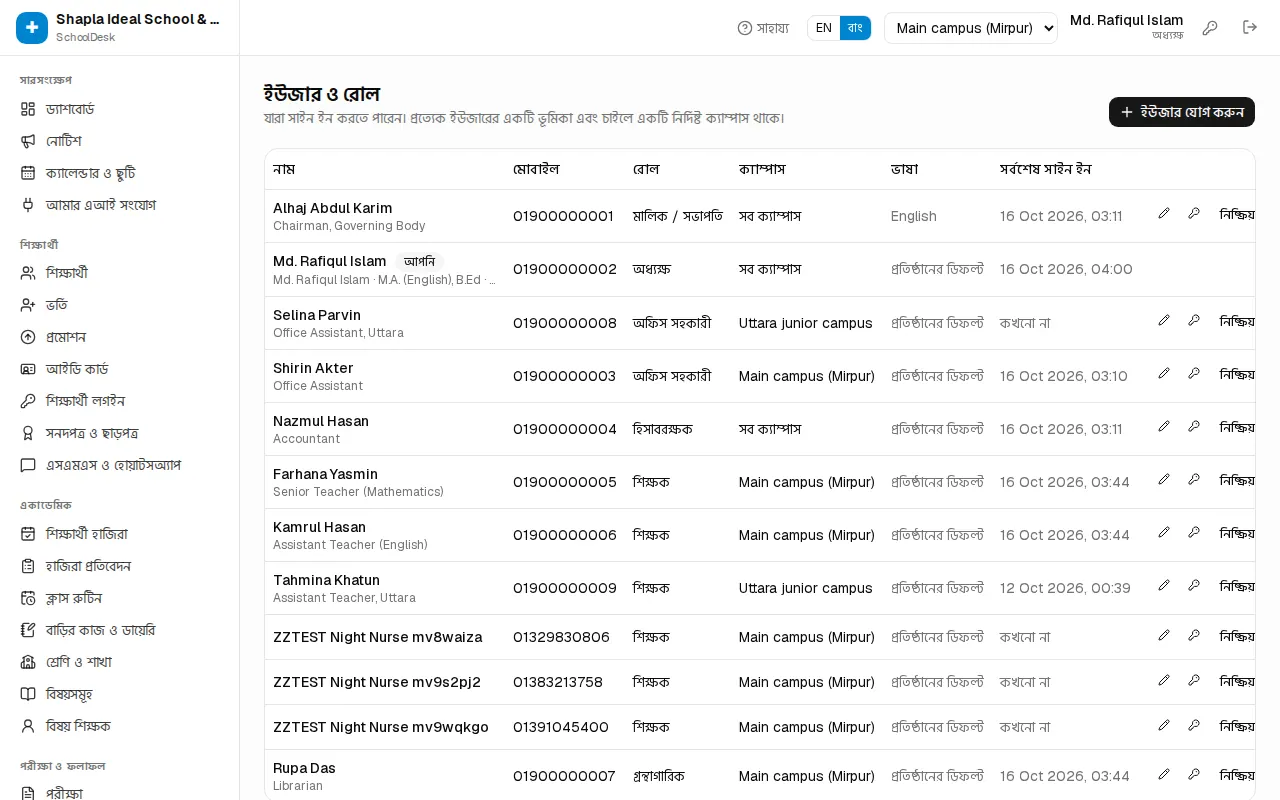1280x800 pixels.
Task: Click the ইউজার যোগ করুন button
Action: (1182, 112)
